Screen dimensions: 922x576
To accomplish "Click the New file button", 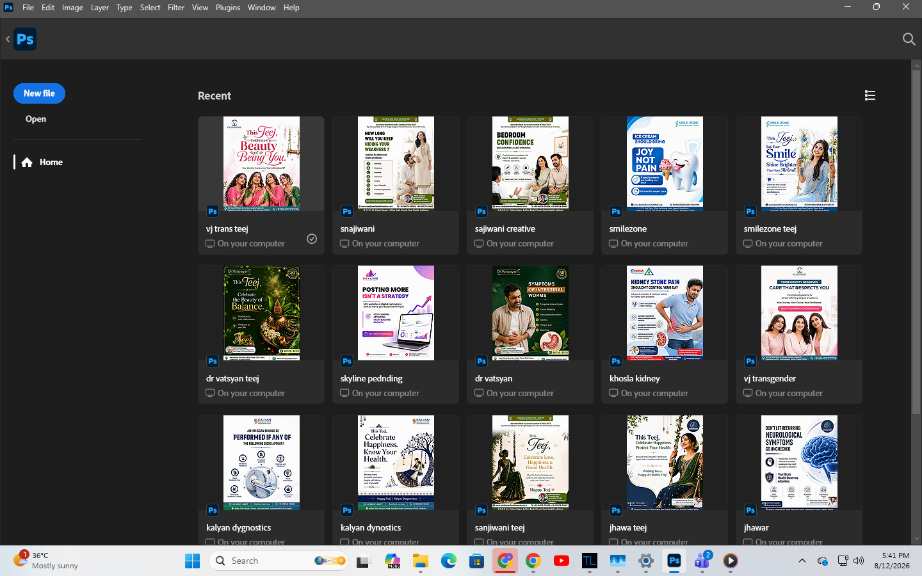I will pyautogui.click(x=39, y=93).
